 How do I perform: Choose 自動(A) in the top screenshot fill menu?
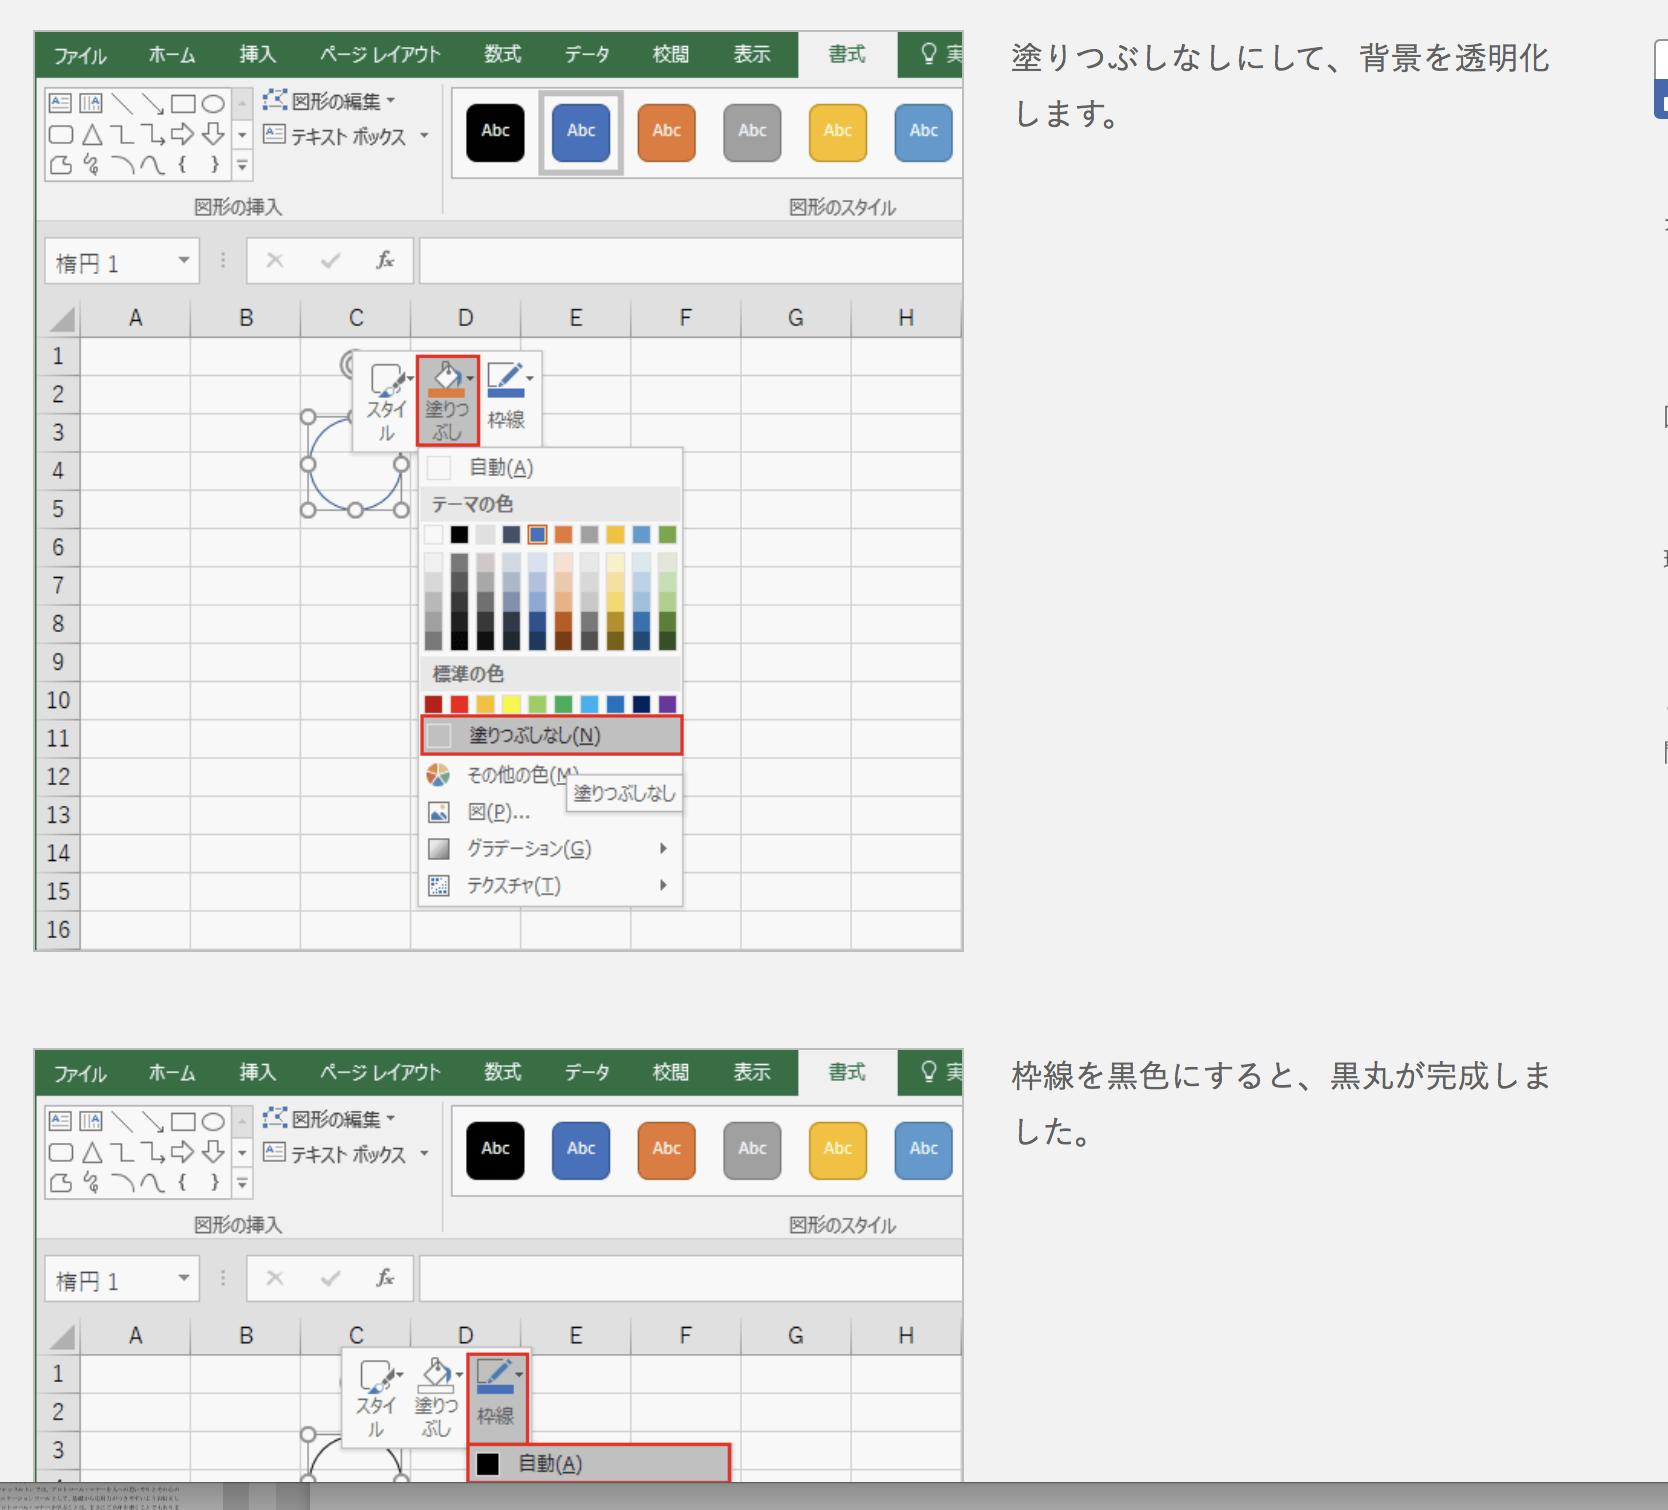tap(551, 467)
